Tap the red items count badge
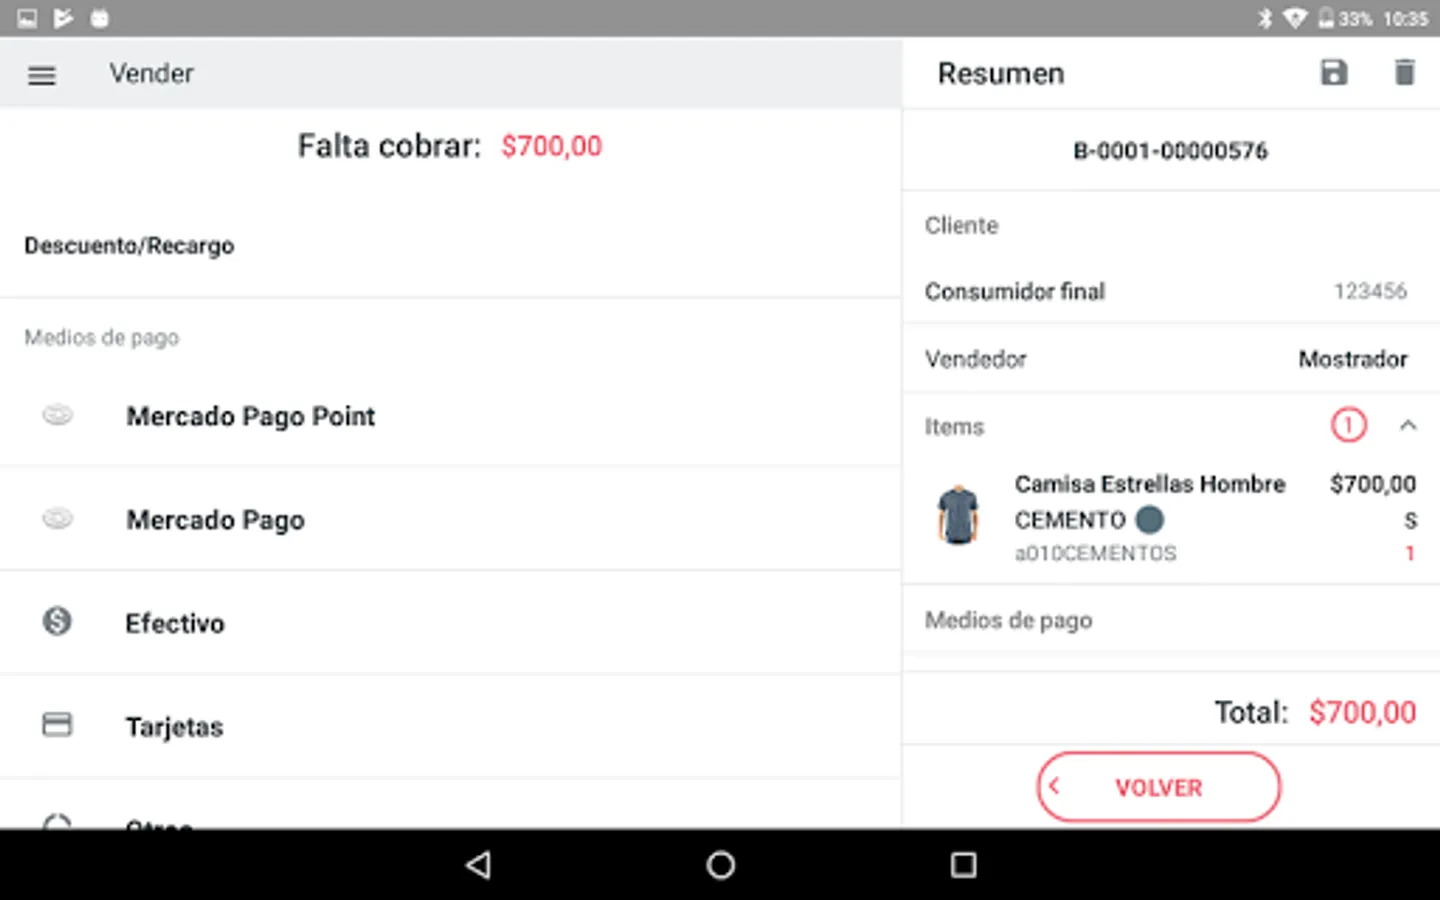 tap(1348, 426)
